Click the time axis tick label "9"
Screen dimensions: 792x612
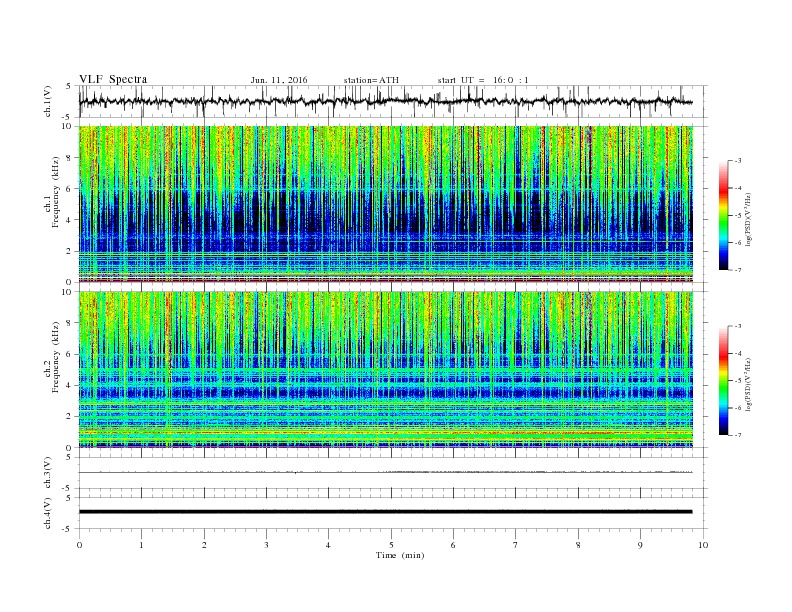point(640,545)
